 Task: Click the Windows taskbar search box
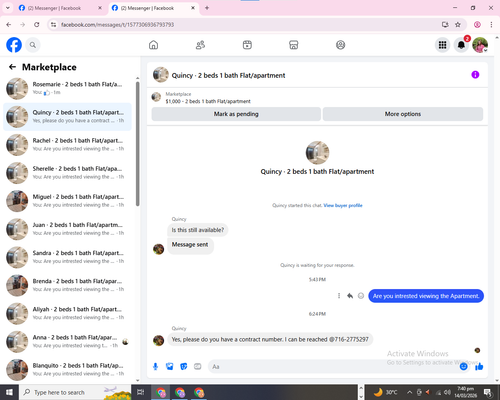(x=75, y=392)
